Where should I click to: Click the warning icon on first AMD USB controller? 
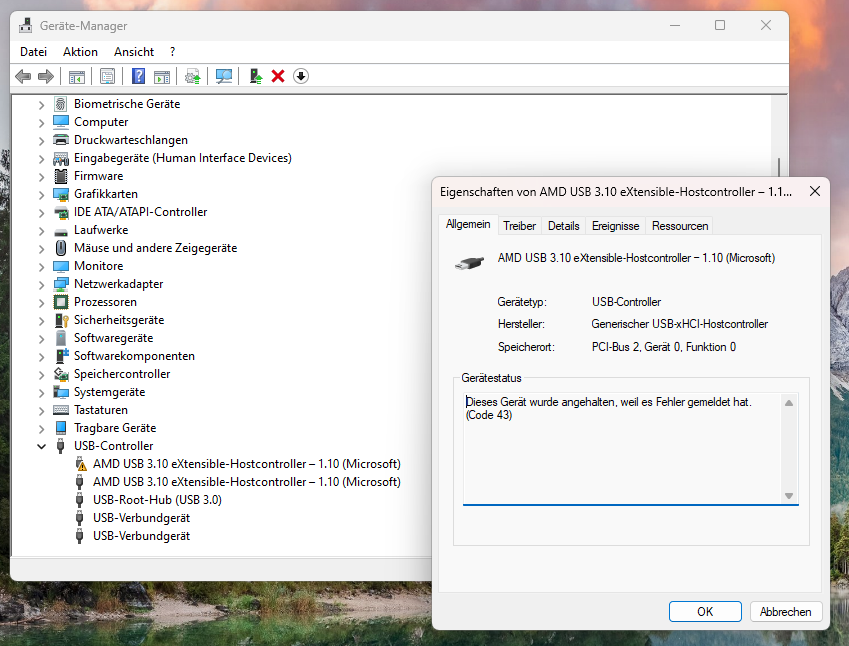pos(80,464)
